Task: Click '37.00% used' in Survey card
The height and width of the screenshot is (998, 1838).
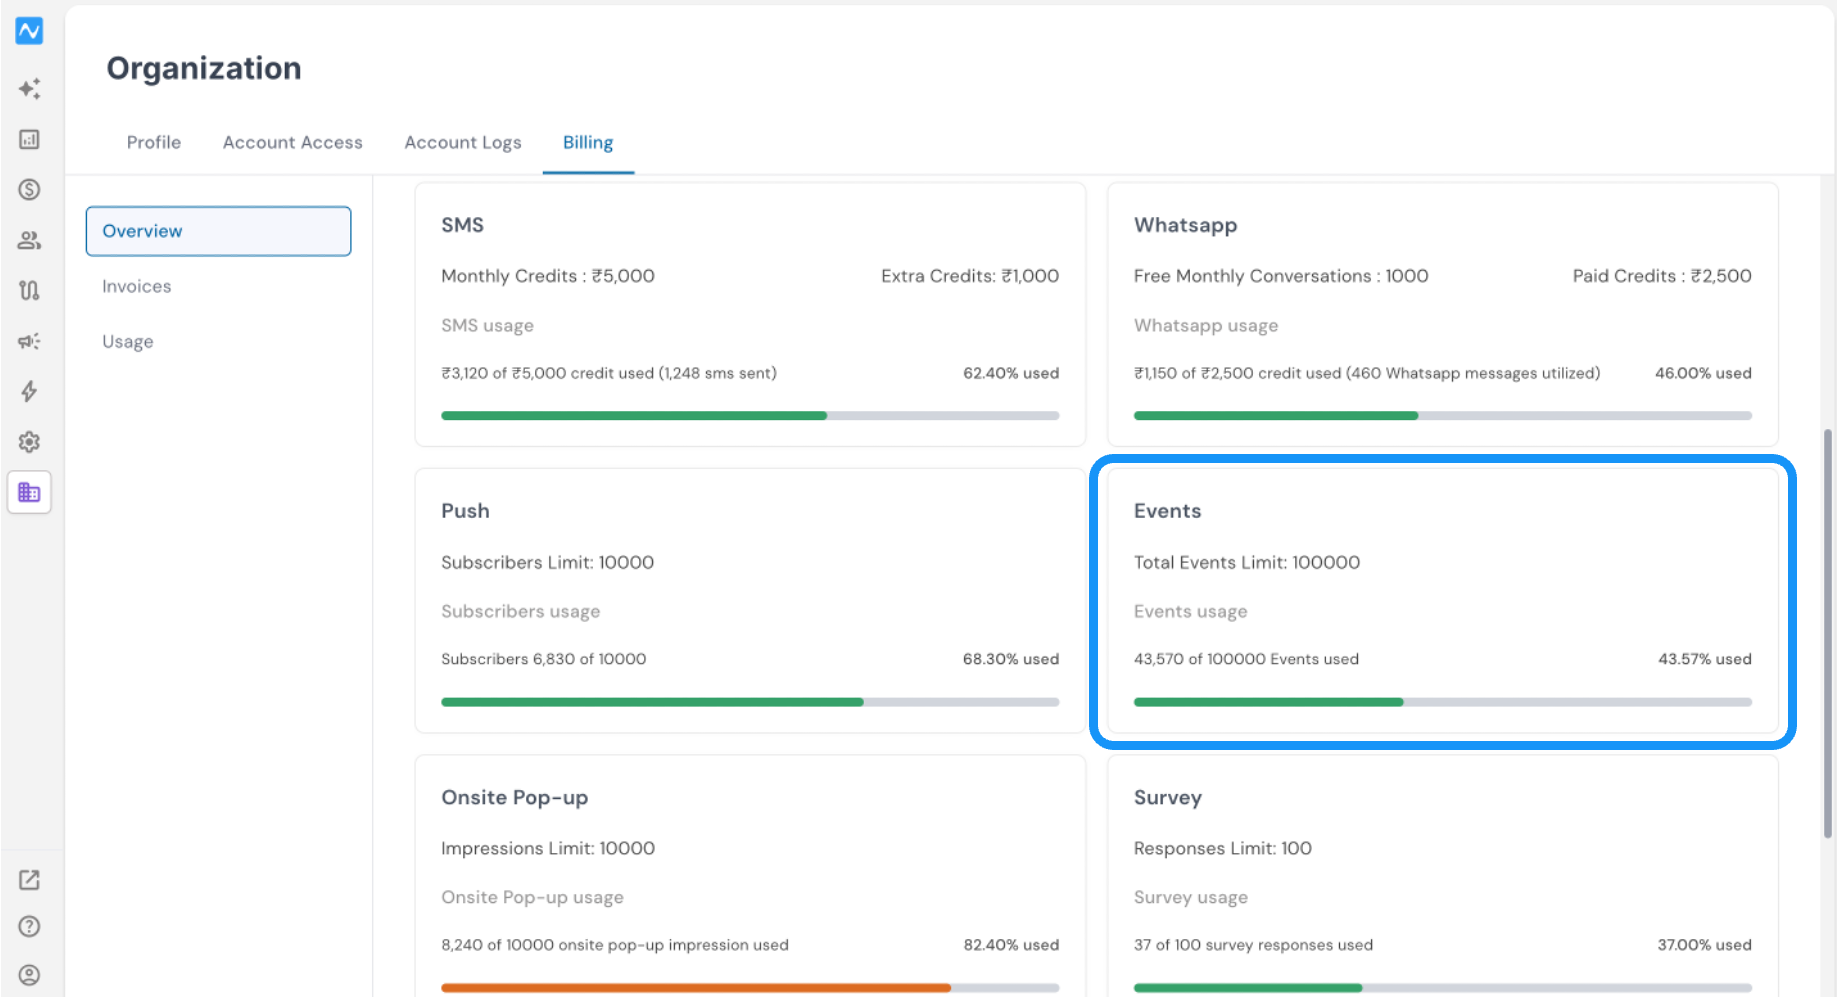Action: (1705, 945)
